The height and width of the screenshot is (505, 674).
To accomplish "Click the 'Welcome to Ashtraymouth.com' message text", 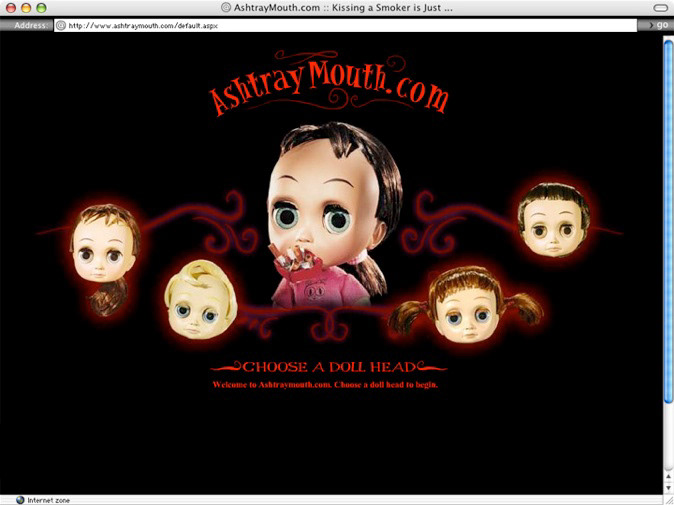I will [325, 385].
